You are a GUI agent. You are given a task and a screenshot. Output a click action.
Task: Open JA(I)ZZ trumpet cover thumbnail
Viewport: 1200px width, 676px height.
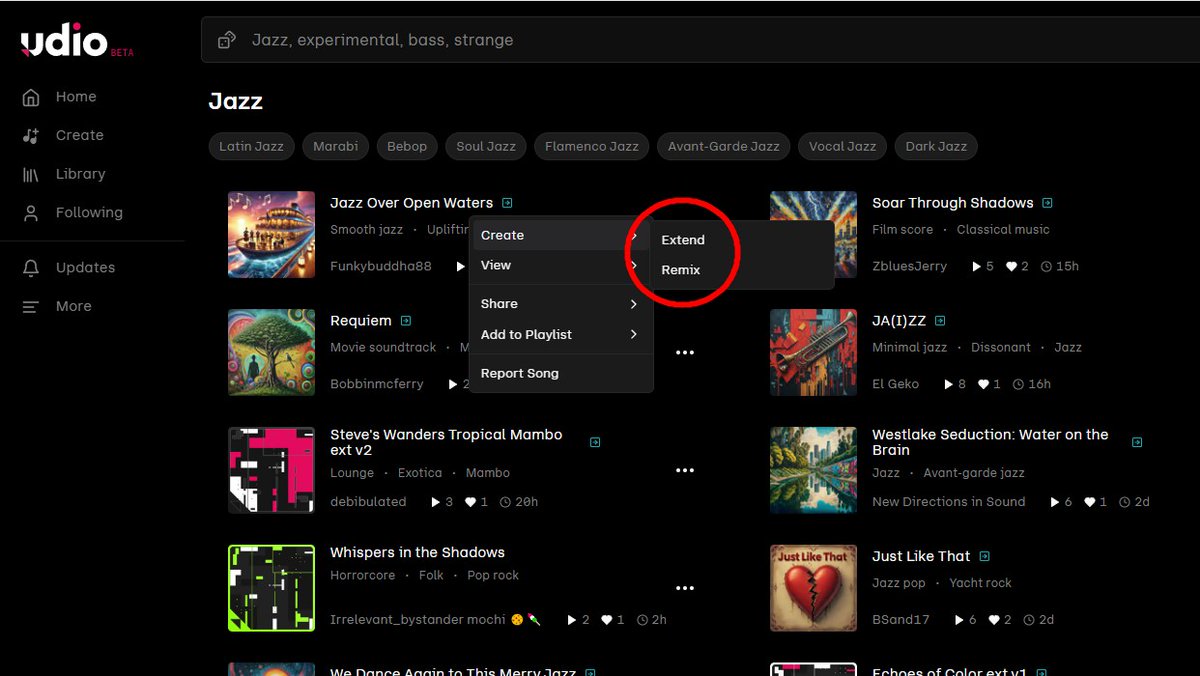[813, 353]
